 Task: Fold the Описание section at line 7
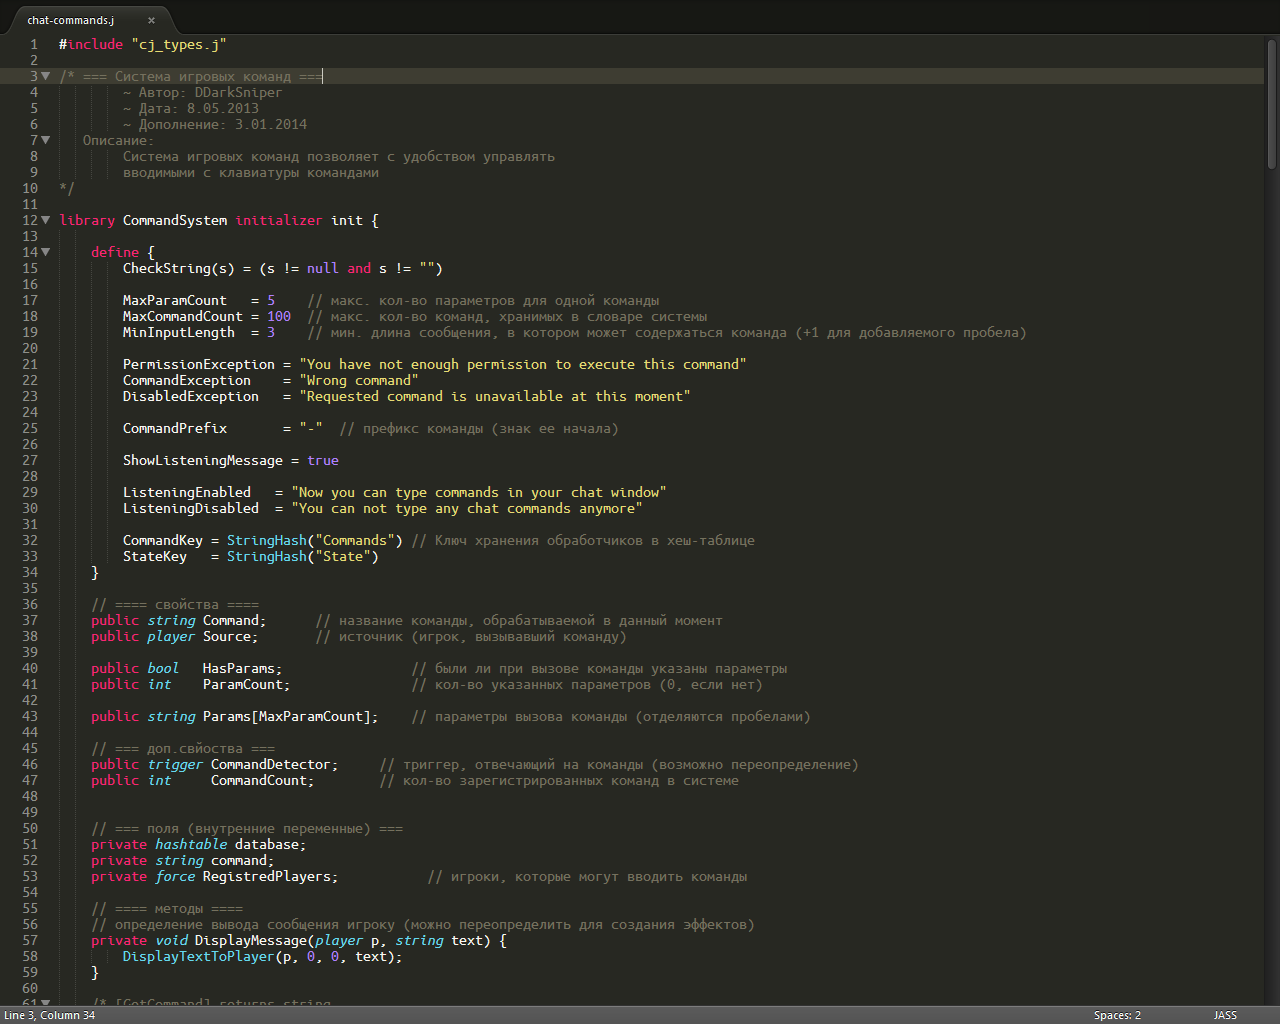click(45, 140)
